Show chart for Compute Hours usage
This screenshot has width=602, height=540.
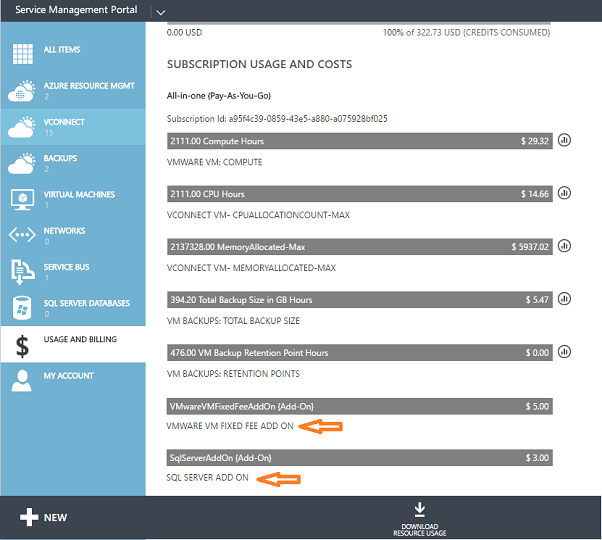pos(564,140)
